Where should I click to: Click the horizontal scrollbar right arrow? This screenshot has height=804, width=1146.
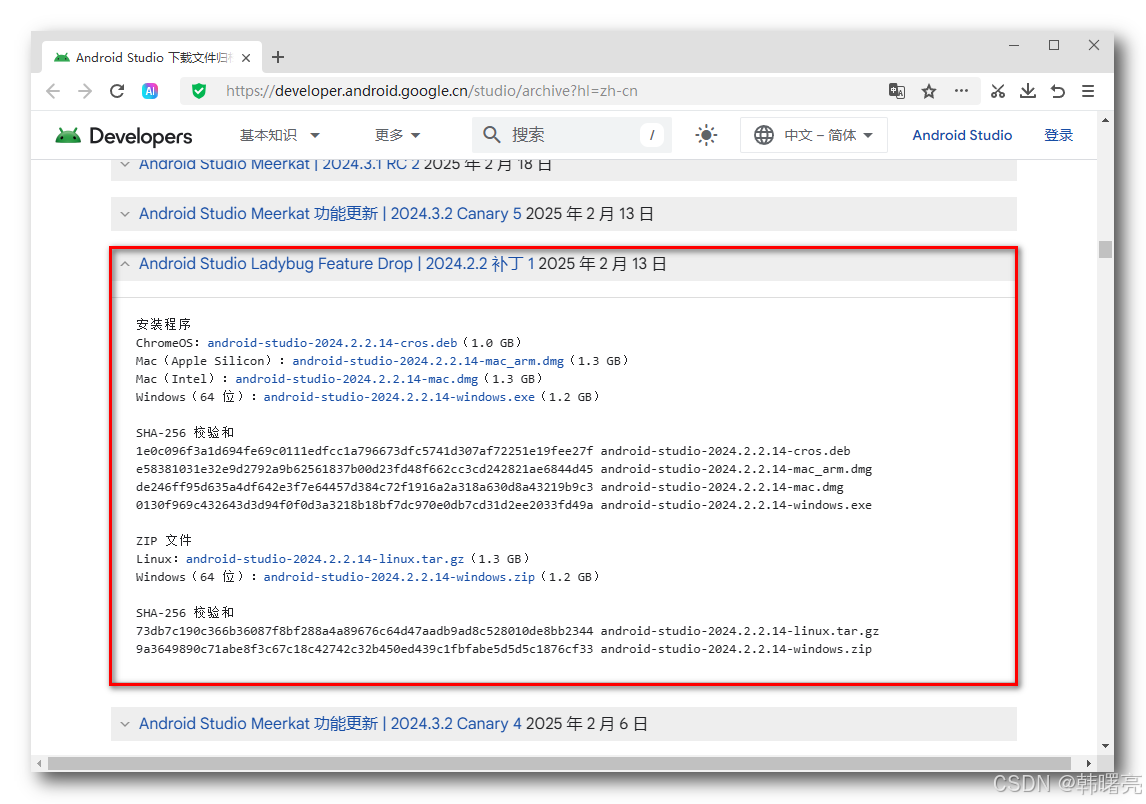(1088, 764)
